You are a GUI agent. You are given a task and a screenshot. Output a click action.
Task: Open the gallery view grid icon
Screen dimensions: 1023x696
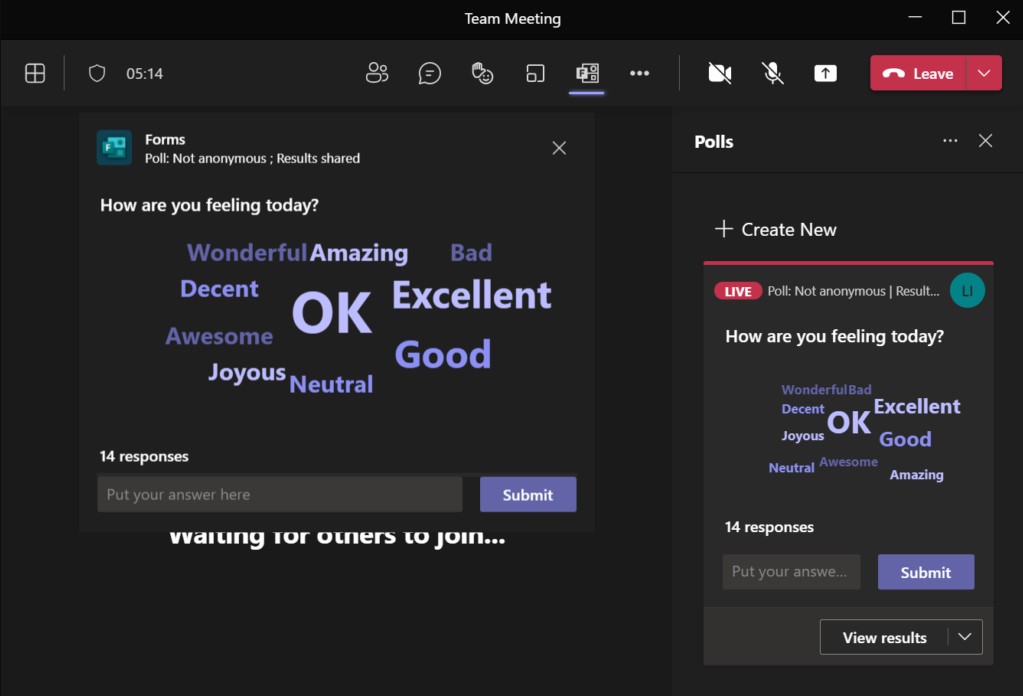point(35,73)
